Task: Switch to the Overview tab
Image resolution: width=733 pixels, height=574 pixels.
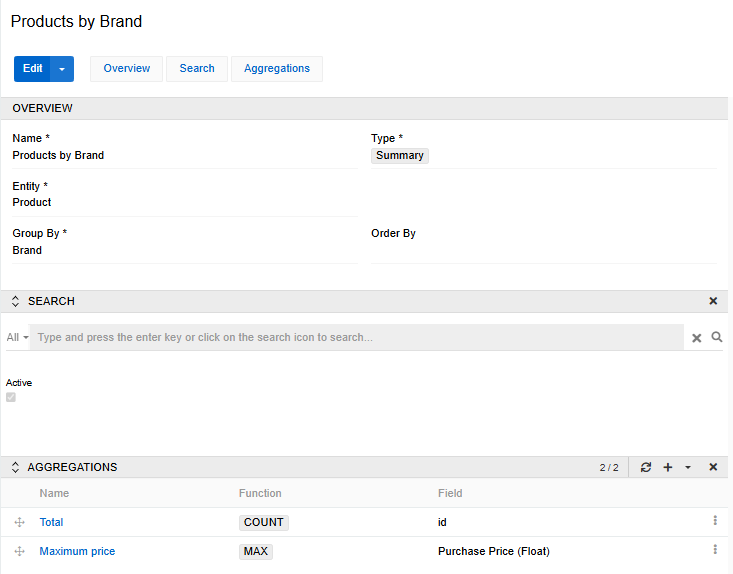Action: [127, 68]
